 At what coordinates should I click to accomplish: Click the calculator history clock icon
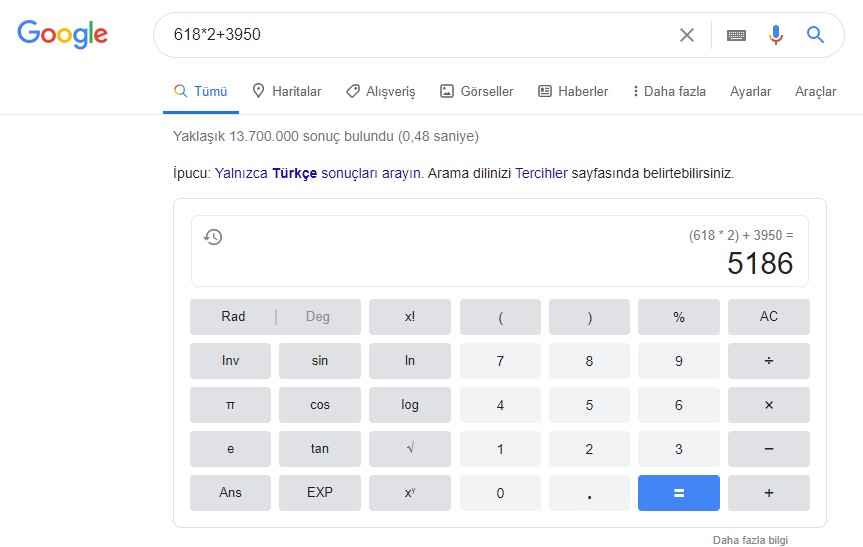(x=213, y=237)
